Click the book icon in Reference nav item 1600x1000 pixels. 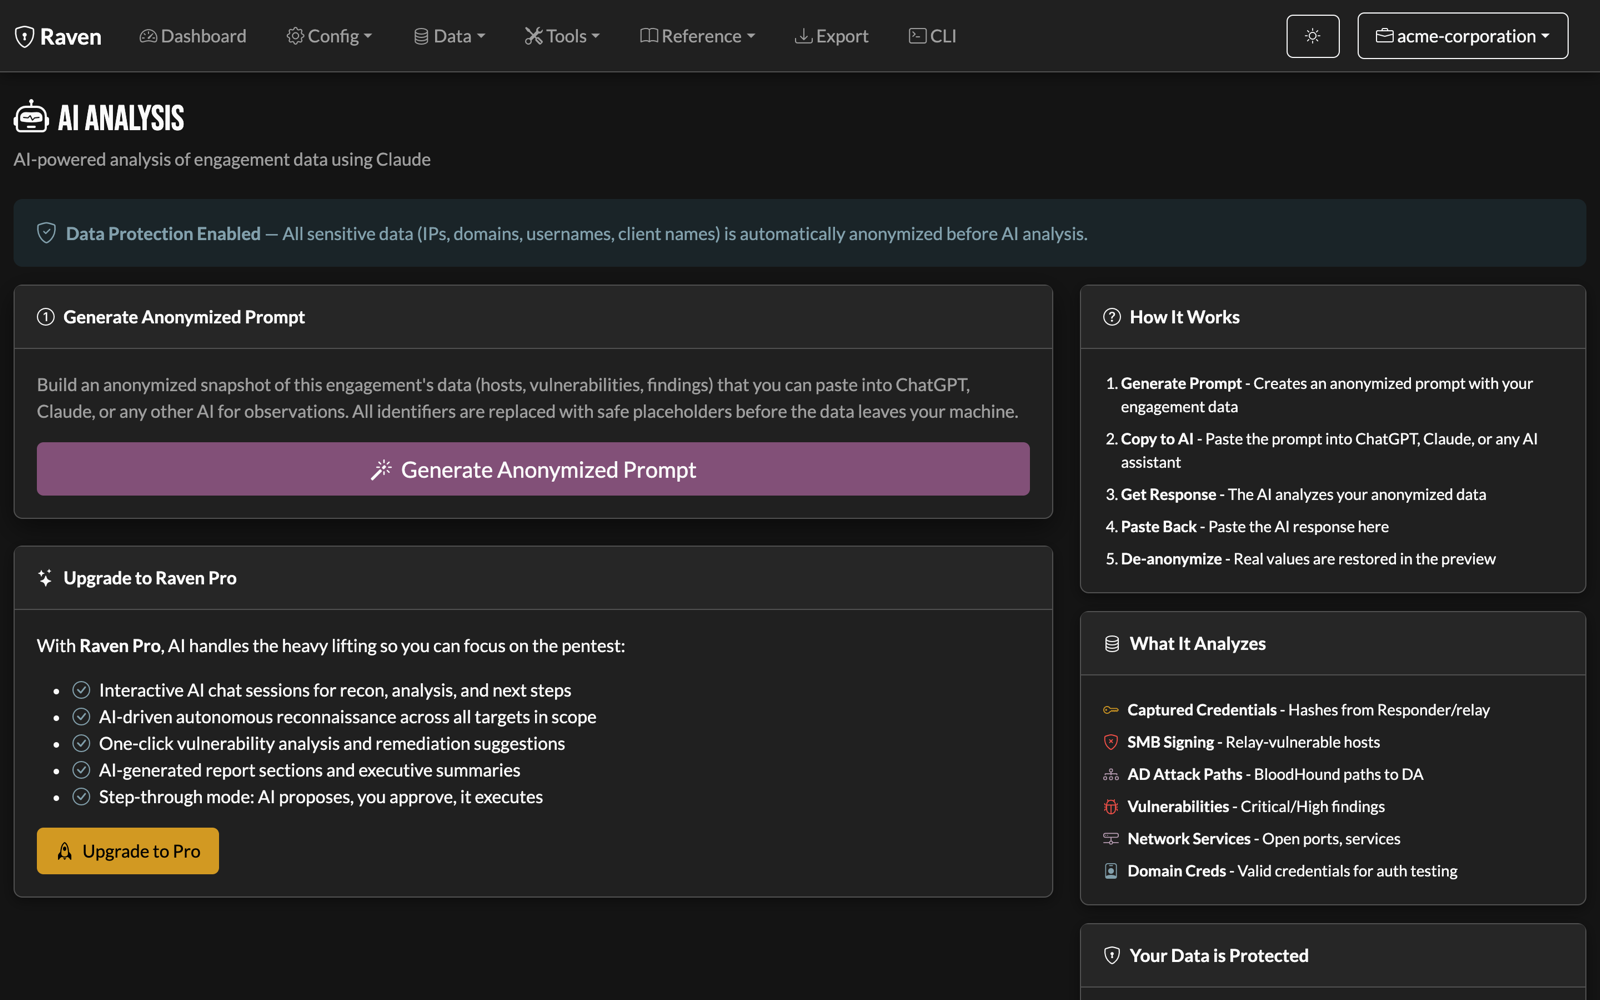(x=649, y=36)
